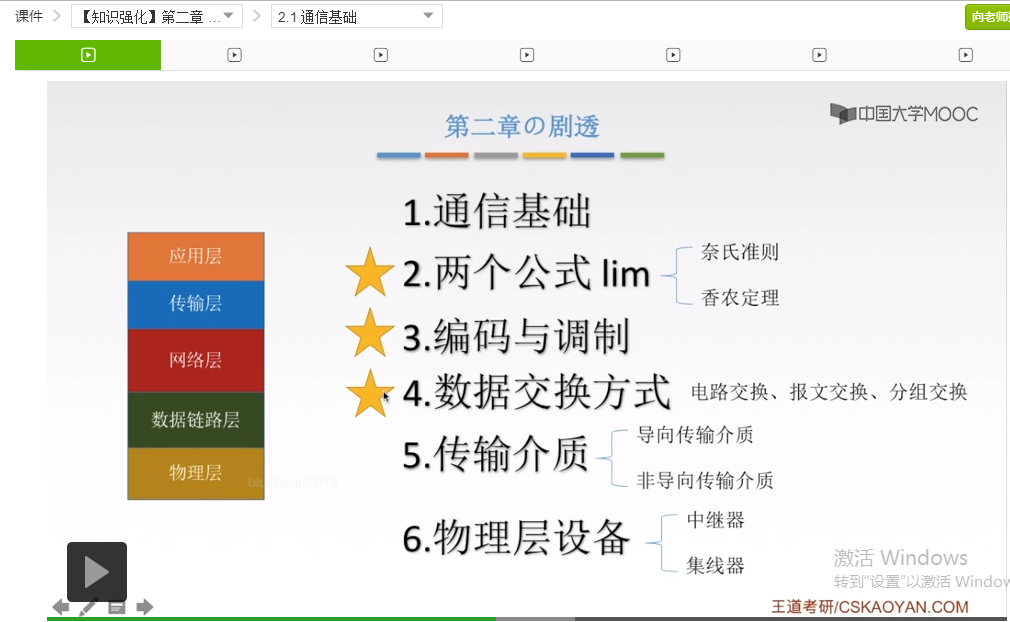
Task: Seek along the video progress bar
Action: tap(528, 619)
